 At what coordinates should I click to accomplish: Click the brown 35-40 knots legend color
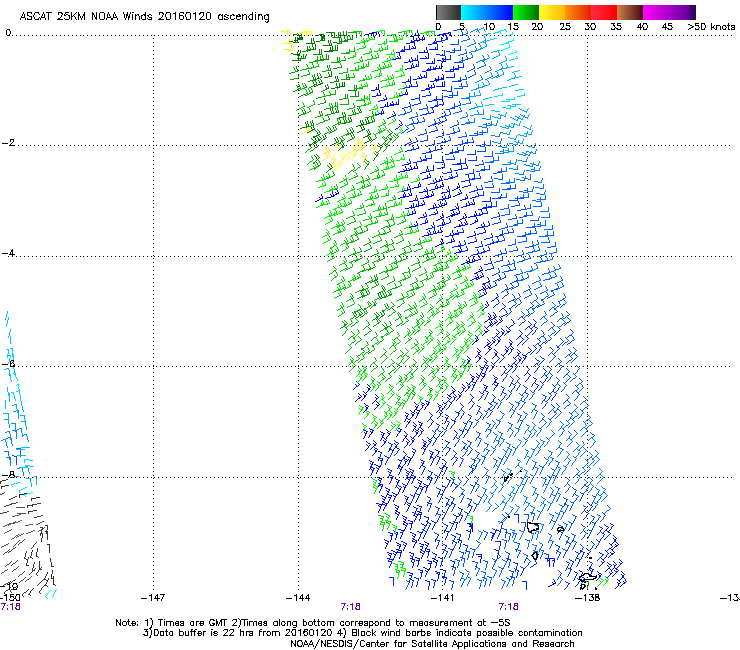[x=630, y=12]
